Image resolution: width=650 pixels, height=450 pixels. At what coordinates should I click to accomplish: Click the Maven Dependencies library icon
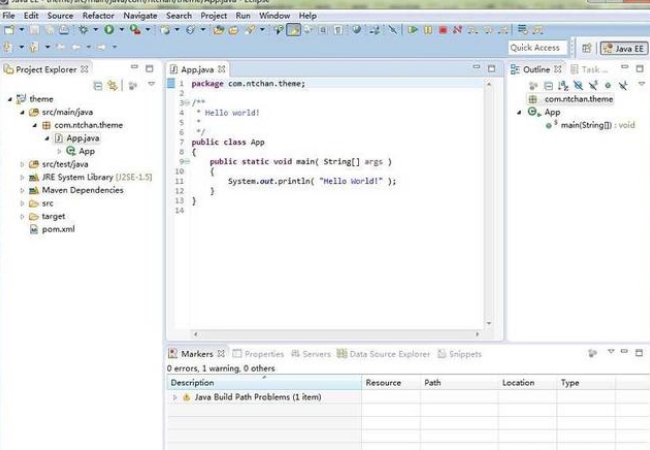34,190
